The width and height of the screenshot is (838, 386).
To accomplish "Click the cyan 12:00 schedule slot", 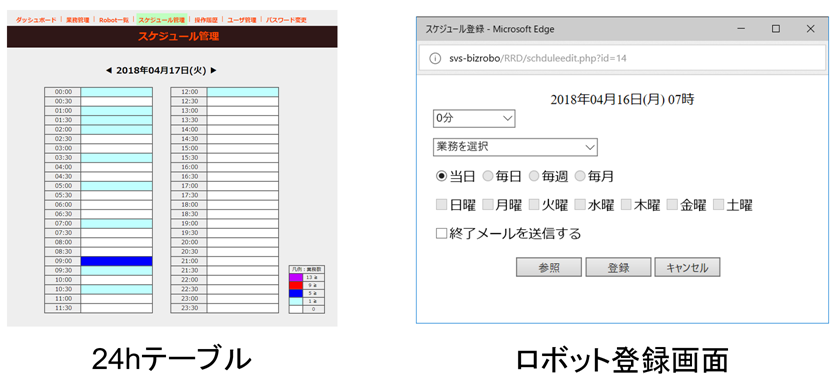I will coord(243,92).
